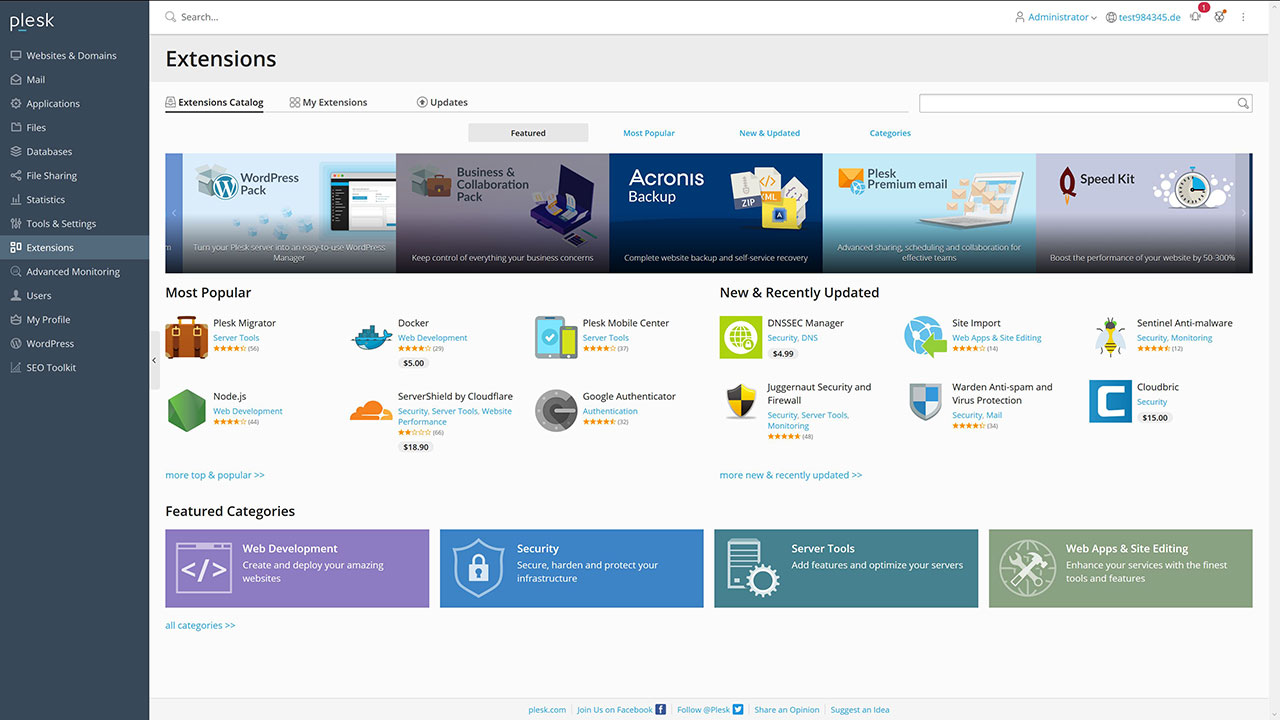Open the Business & Collaboration Pack banner
This screenshot has width=1280, height=720.
pyautogui.click(x=503, y=213)
